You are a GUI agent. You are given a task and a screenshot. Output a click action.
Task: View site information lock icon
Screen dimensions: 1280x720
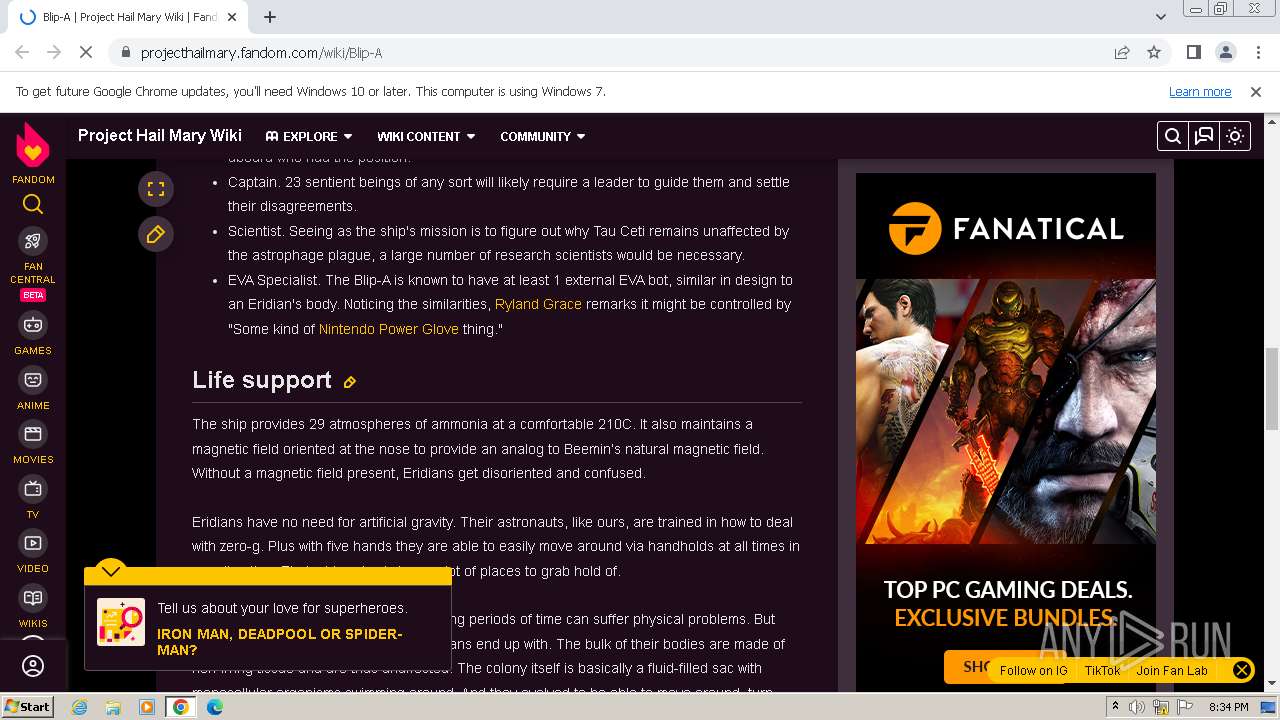pos(125,53)
